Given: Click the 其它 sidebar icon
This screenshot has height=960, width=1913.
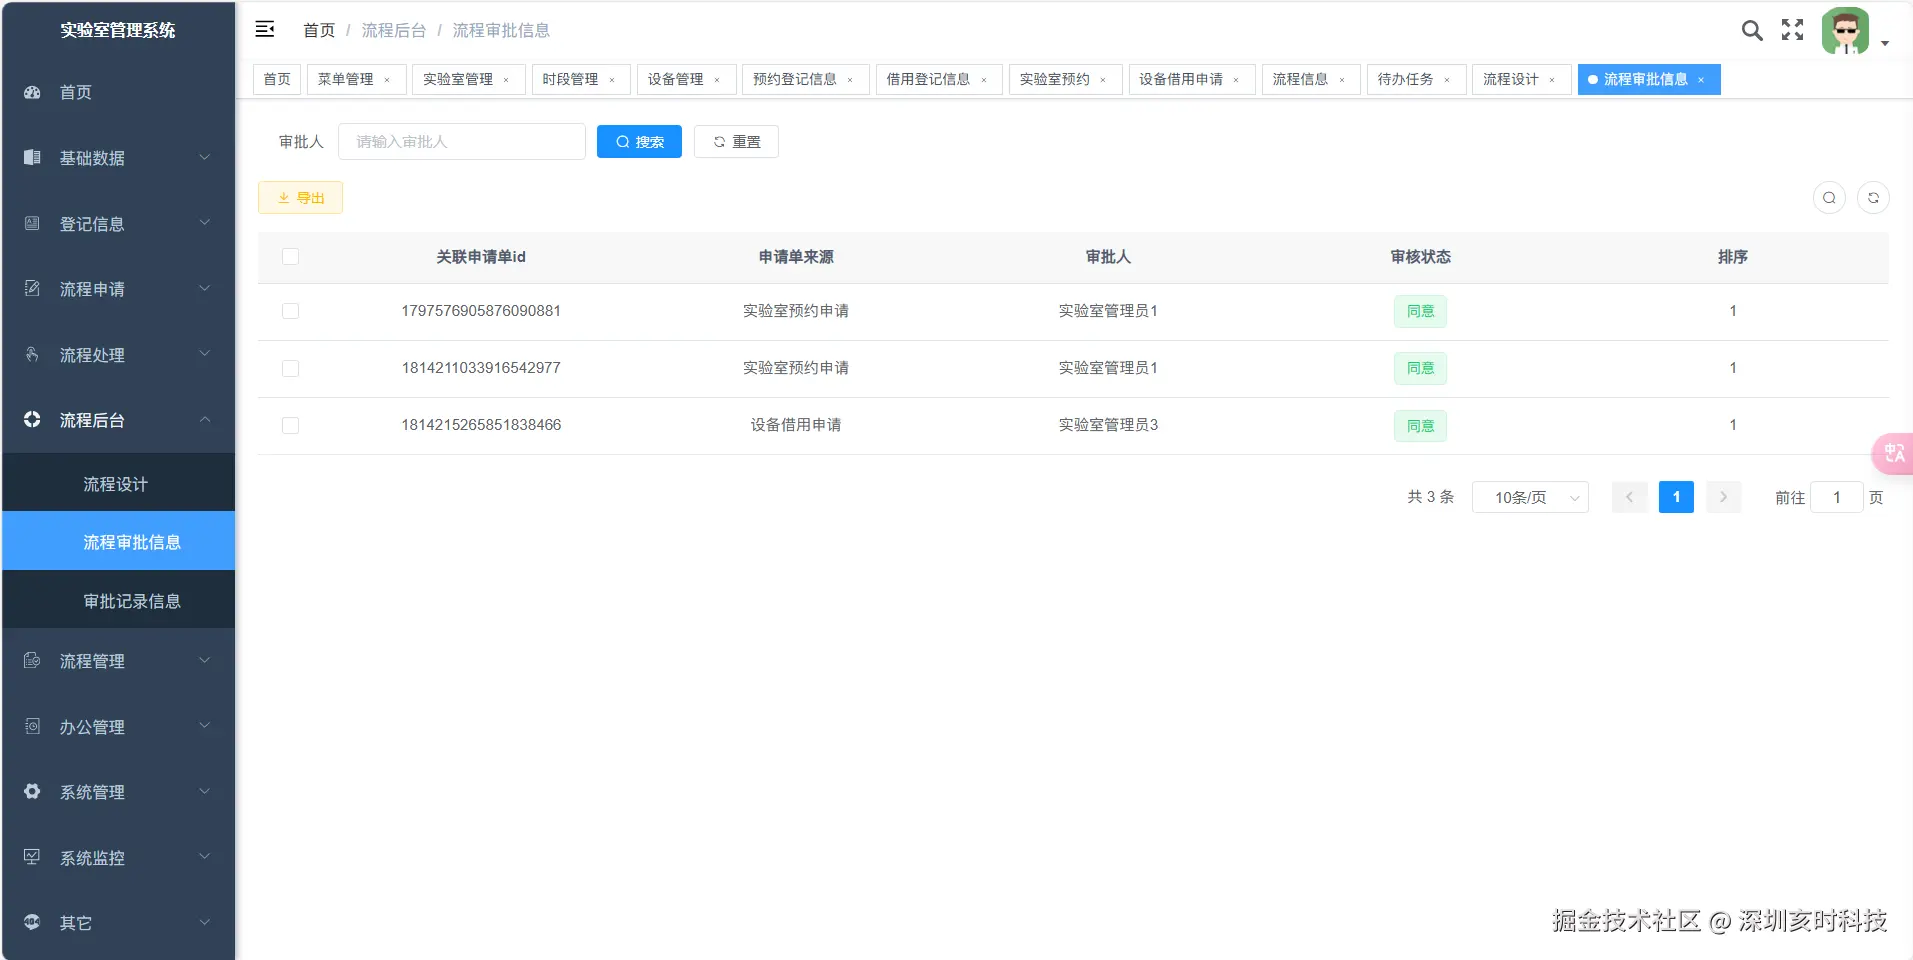Looking at the screenshot, I should point(32,923).
